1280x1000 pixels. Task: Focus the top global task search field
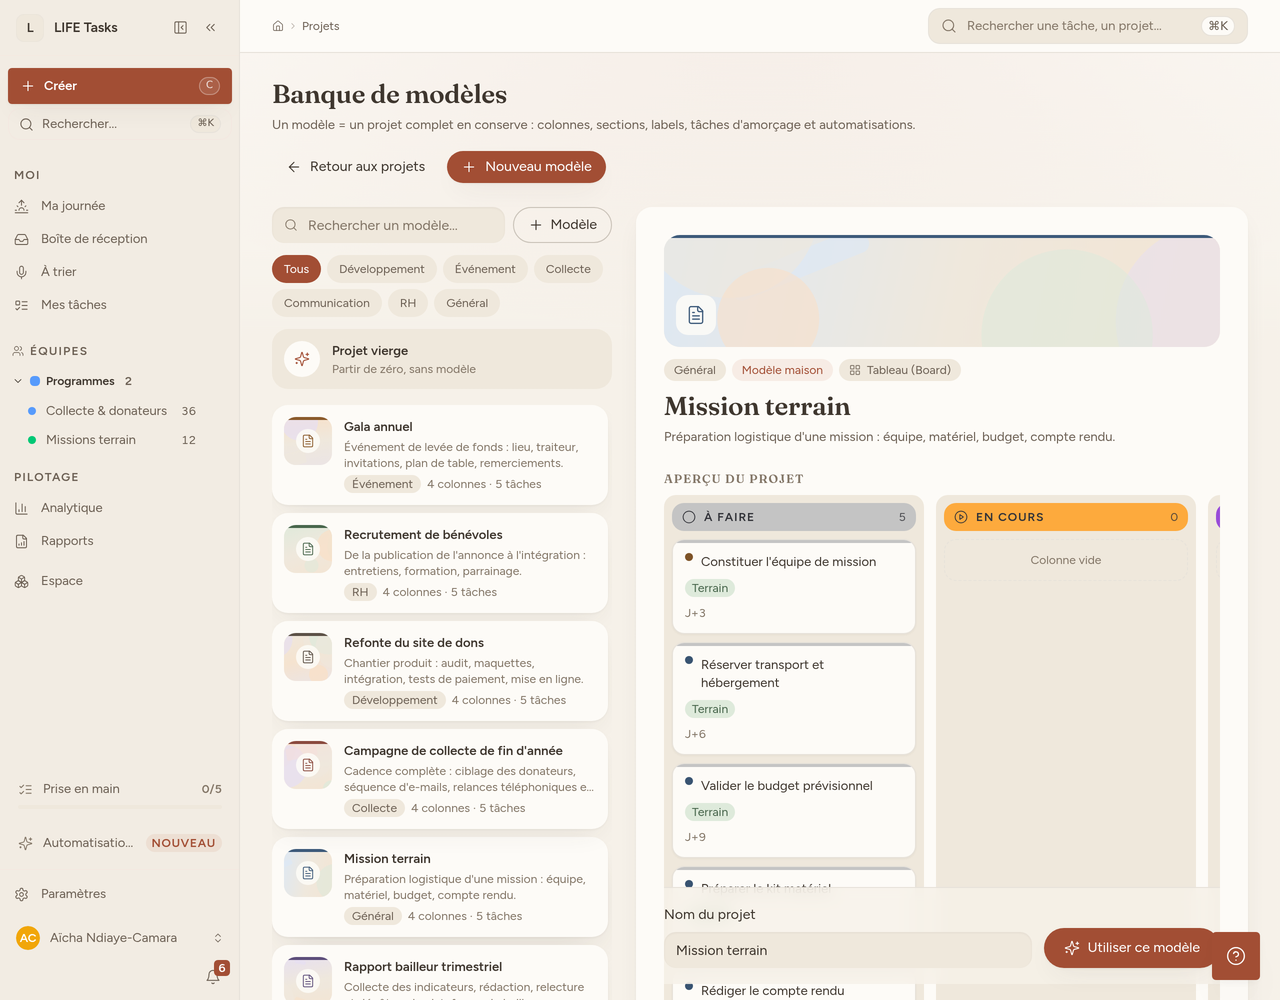1088,26
